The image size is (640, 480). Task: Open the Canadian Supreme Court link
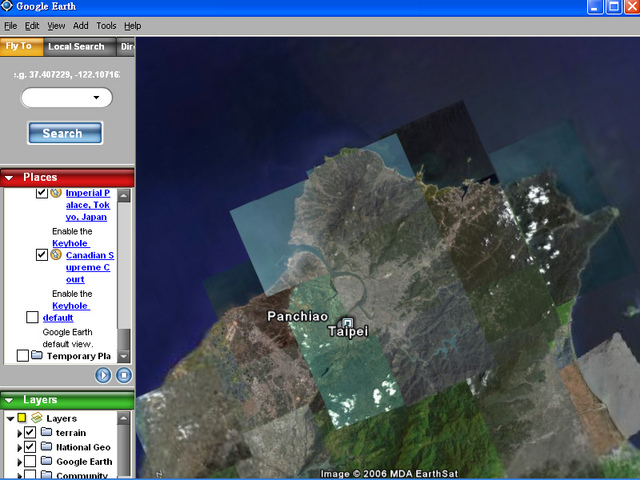(90, 267)
